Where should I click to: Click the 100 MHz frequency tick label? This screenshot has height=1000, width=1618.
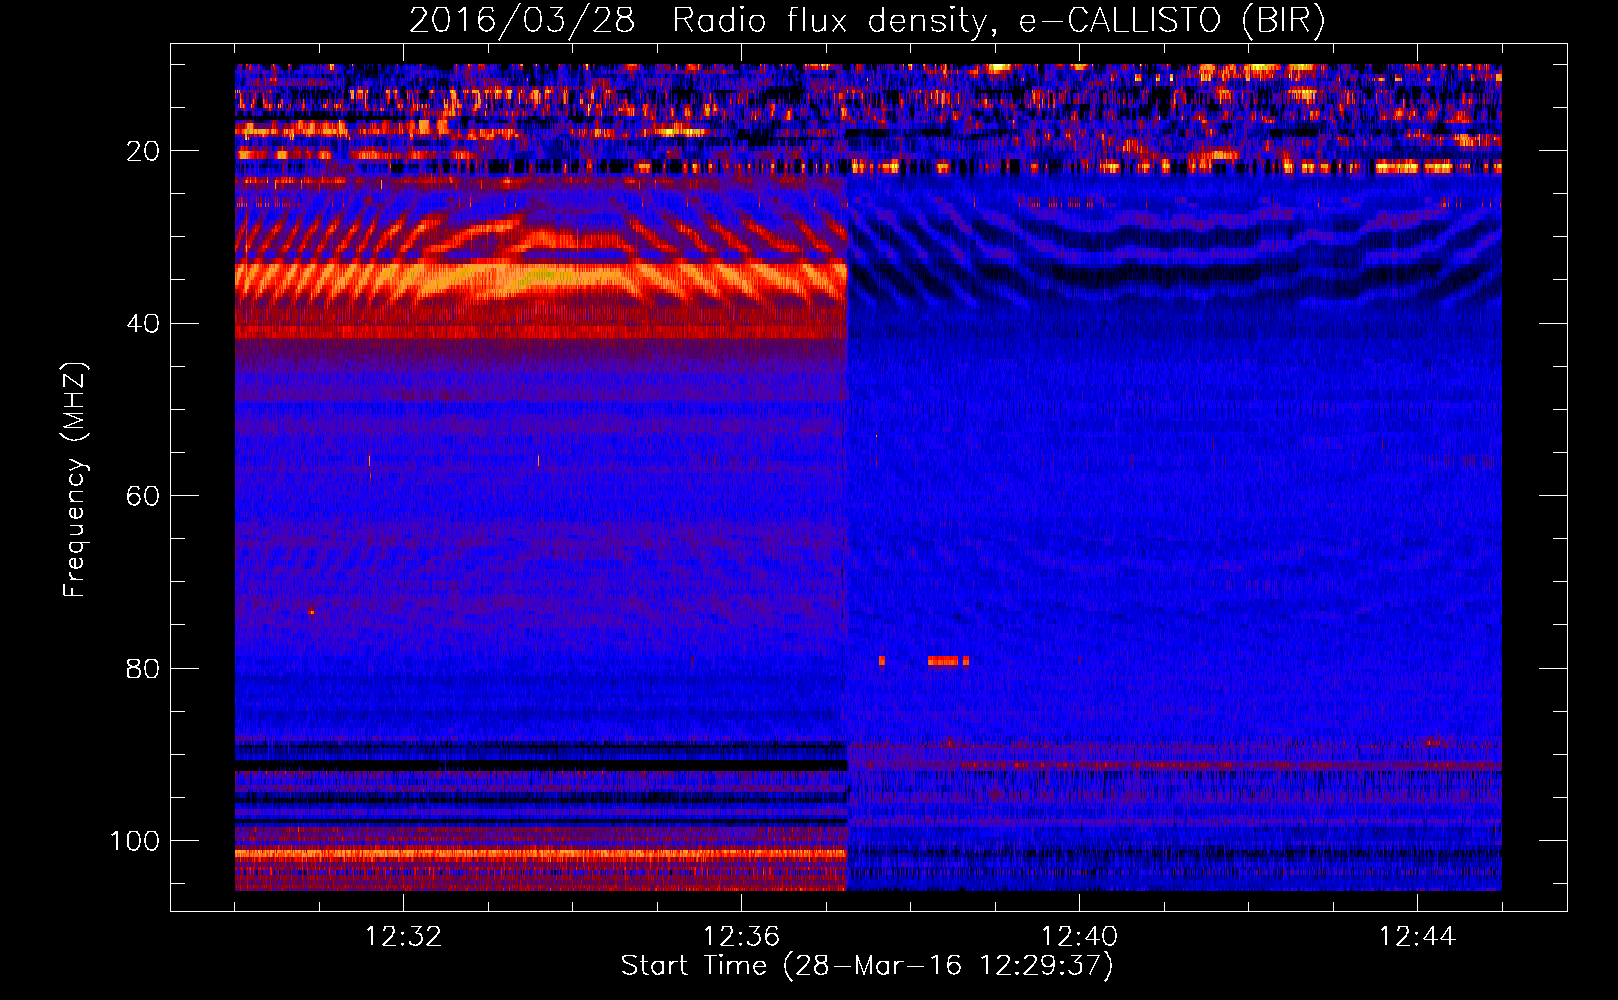tap(135, 841)
